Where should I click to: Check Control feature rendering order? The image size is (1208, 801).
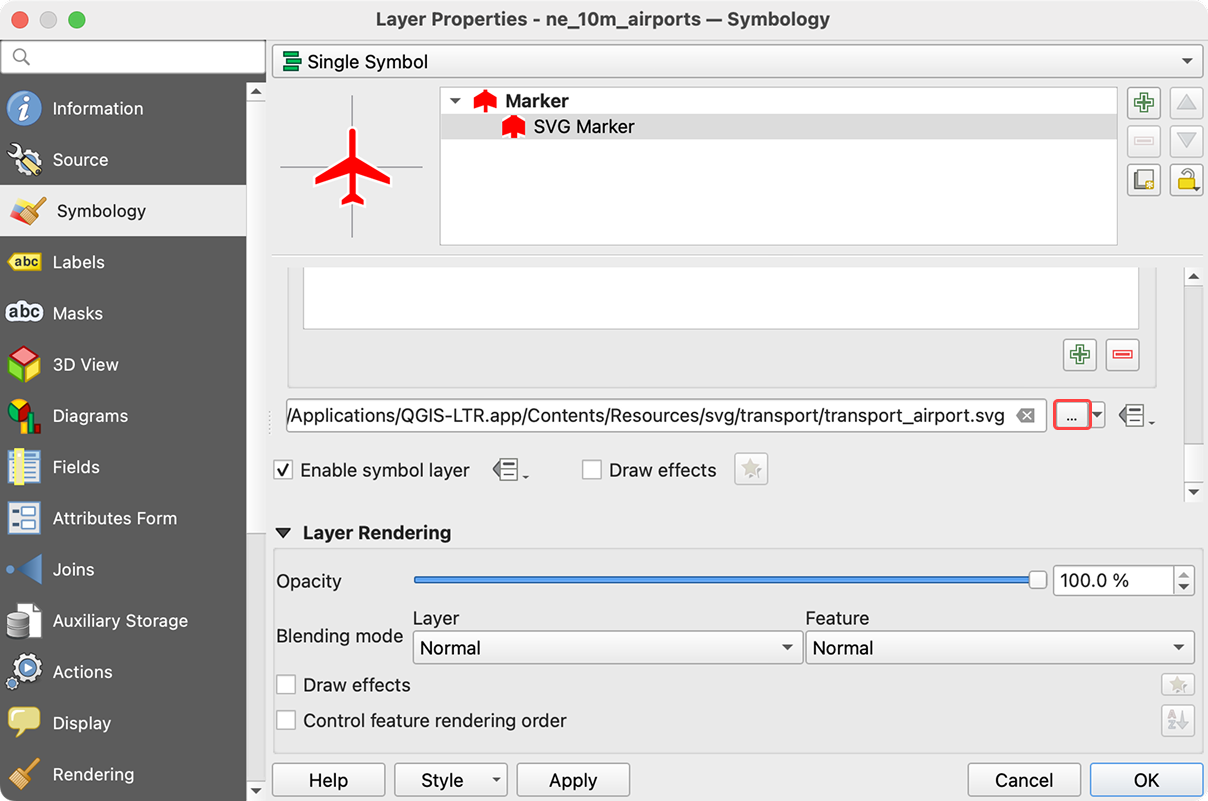coord(286,720)
